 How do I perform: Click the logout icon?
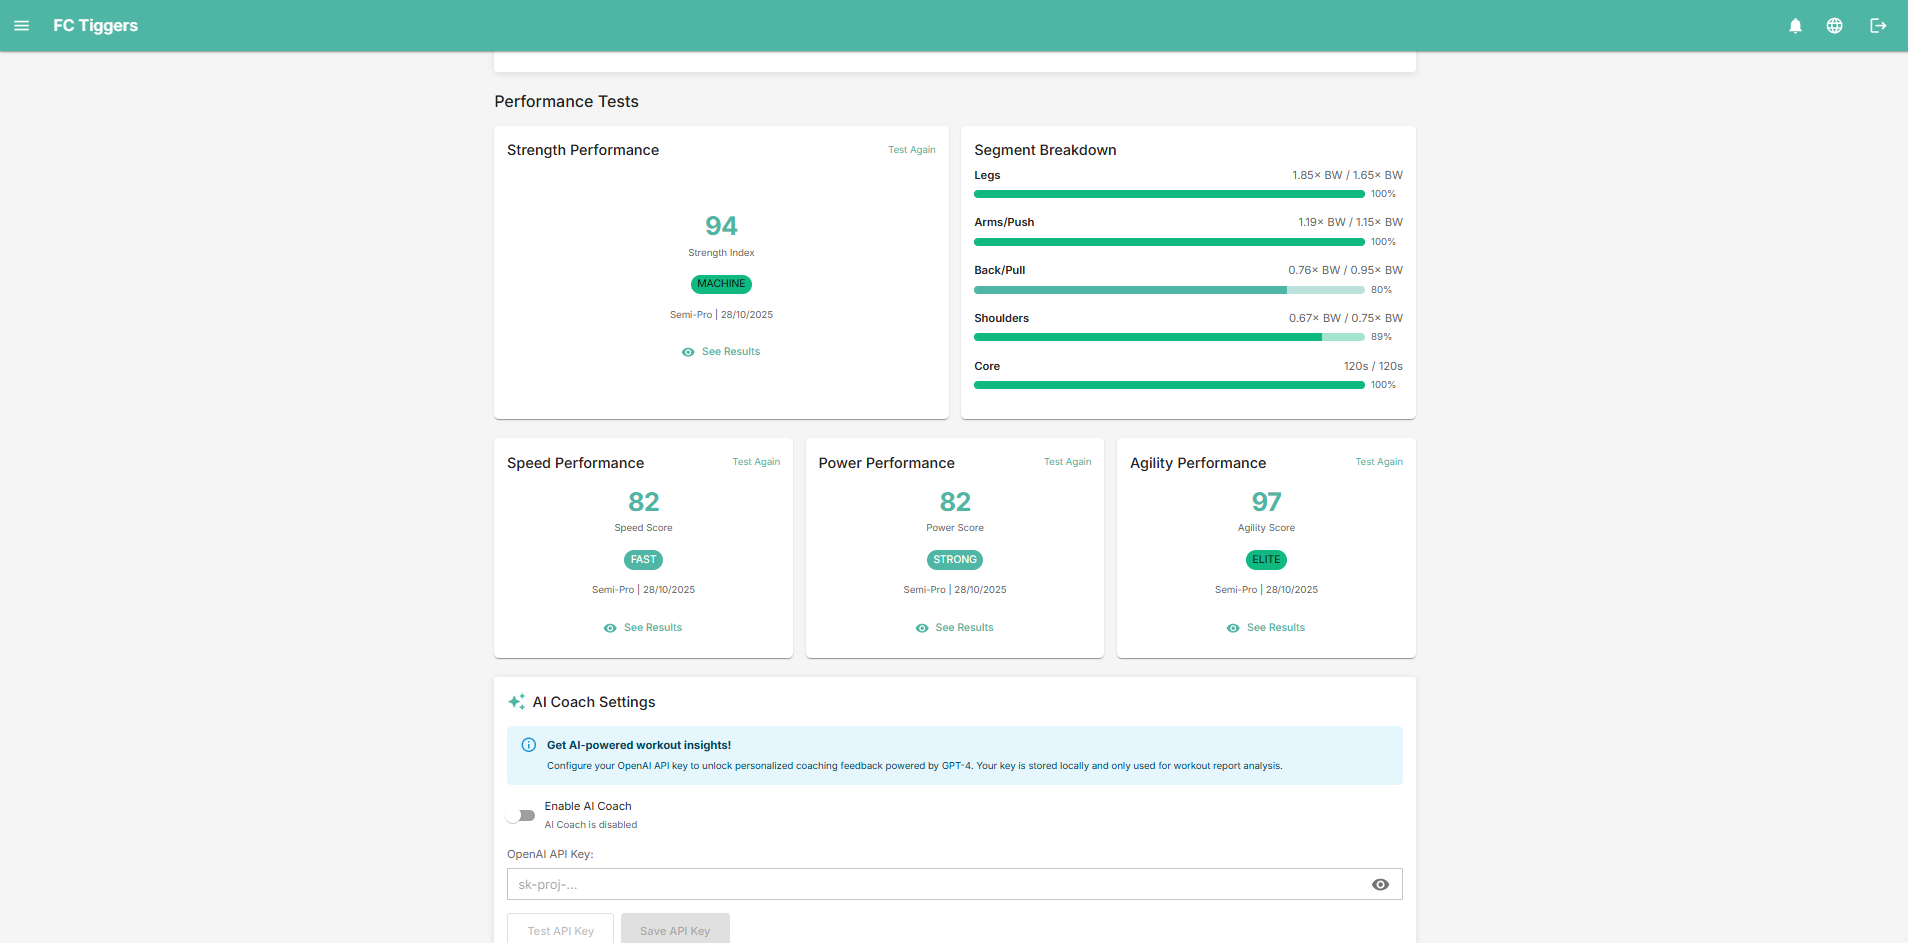pyautogui.click(x=1879, y=26)
